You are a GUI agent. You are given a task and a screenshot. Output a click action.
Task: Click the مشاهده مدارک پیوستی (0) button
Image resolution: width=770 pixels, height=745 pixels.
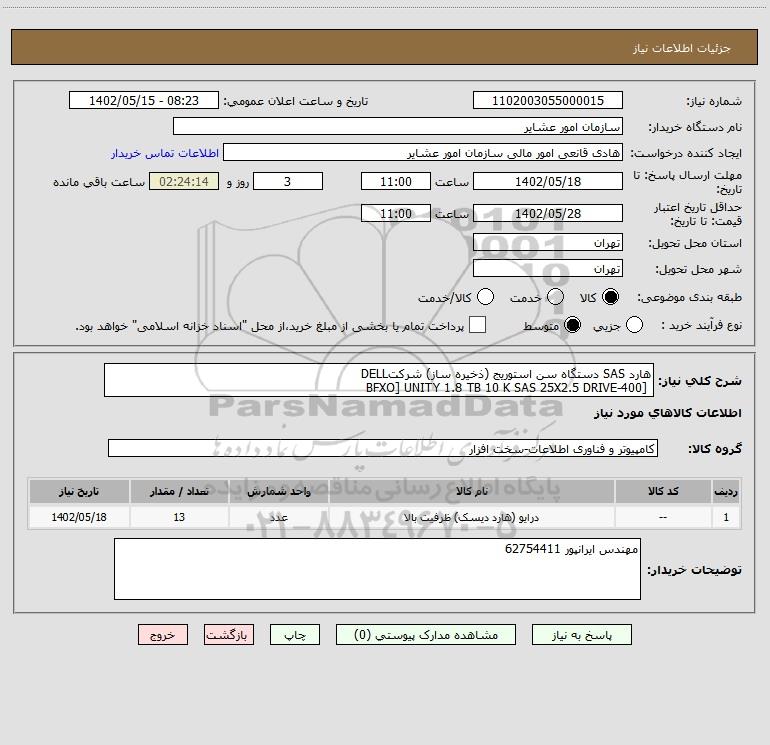[426, 635]
